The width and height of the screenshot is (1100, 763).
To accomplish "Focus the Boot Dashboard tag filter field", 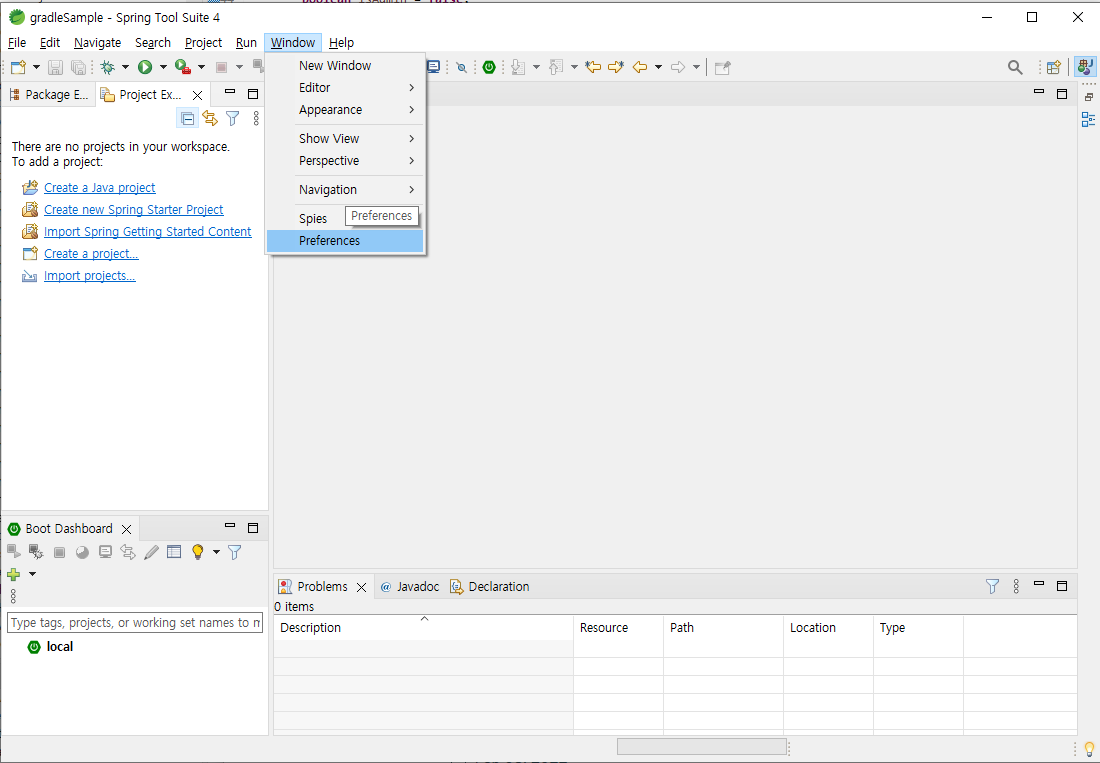I will [135, 623].
